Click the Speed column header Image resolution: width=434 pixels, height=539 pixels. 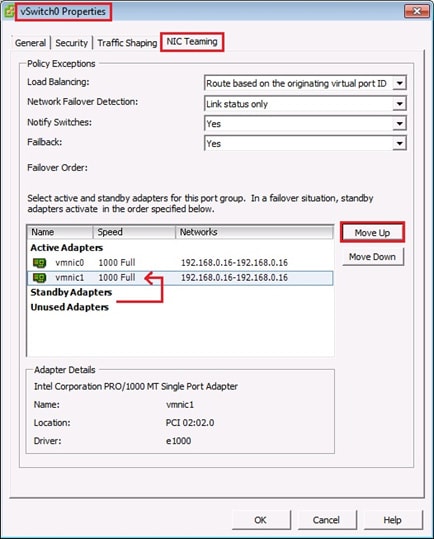pos(134,232)
